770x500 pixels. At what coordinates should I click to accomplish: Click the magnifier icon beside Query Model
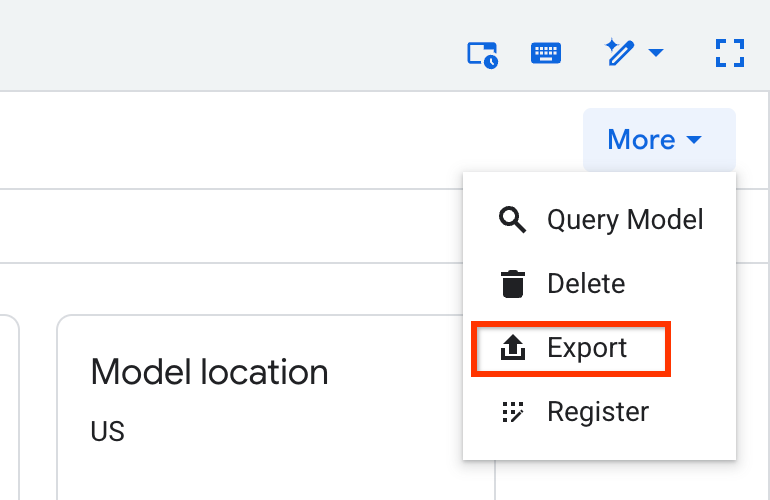(x=512, y=220)
